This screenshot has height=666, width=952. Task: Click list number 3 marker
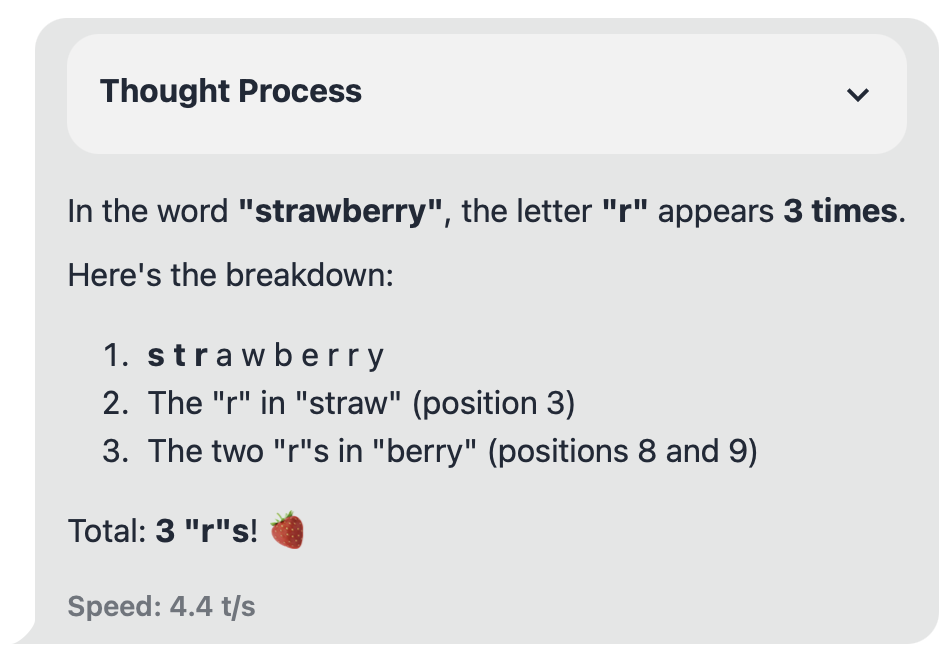click(x=116, y=451)
